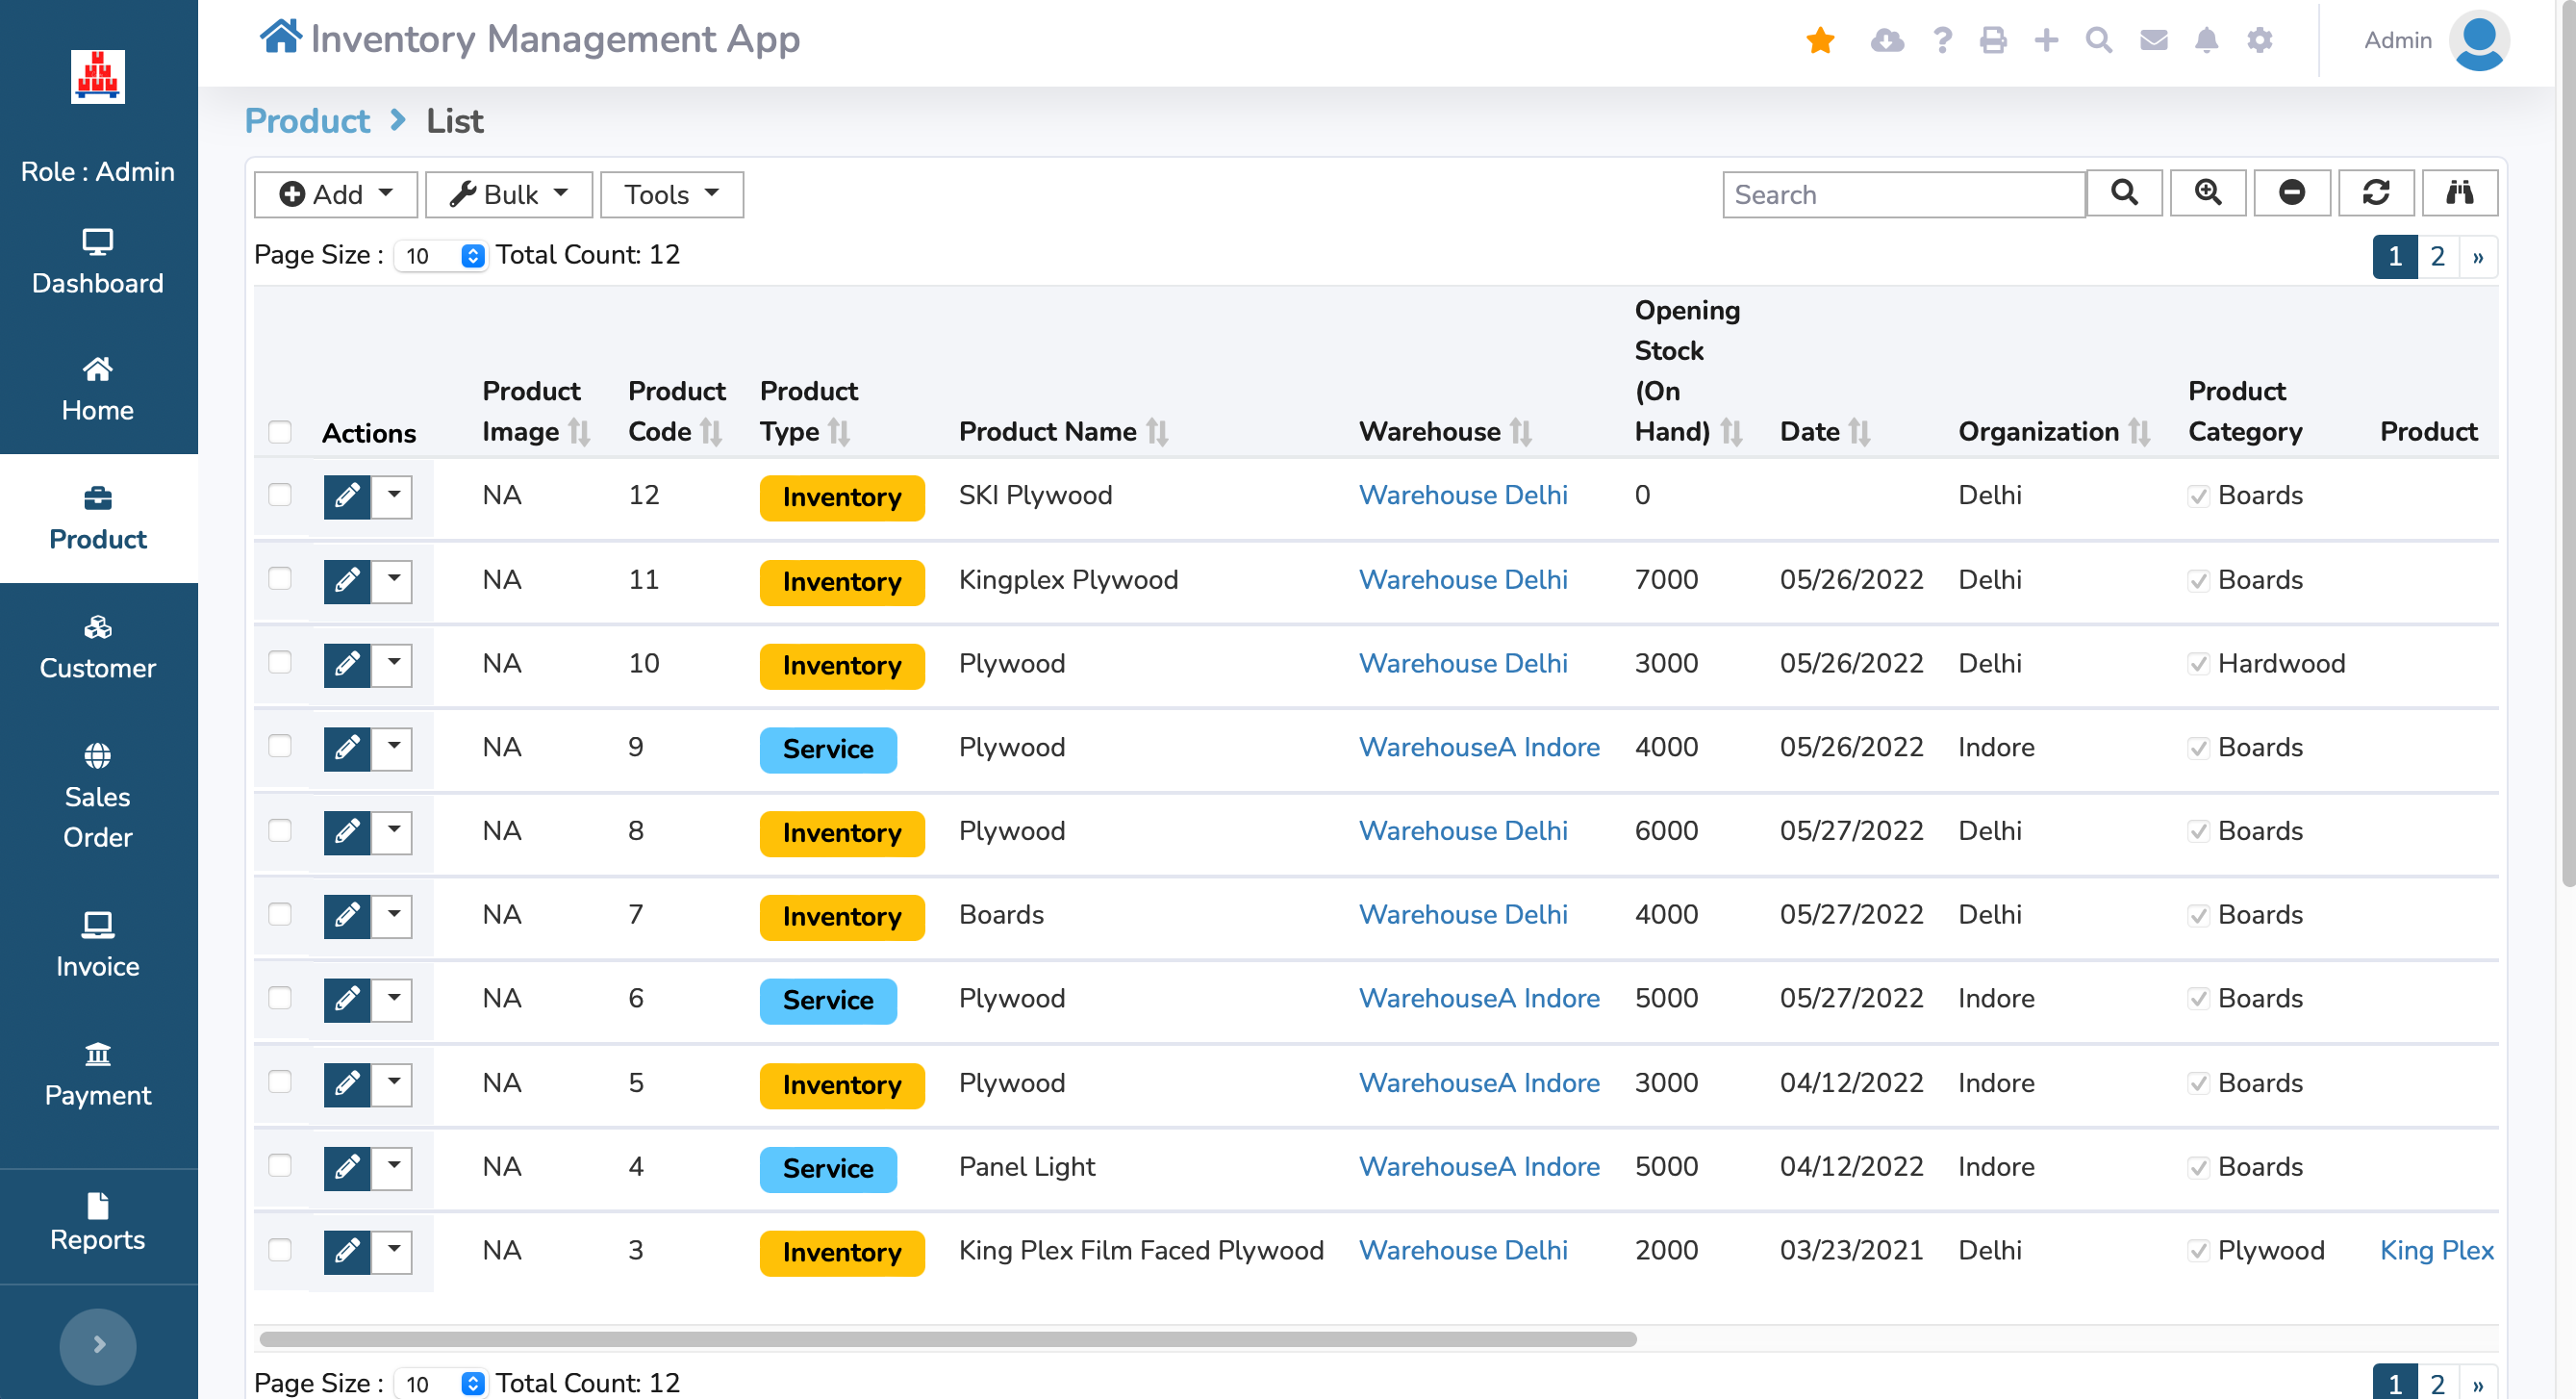Check the Kingplex Plywood row checkbox
2576x1399 pixels.
[x=280, y=579]
